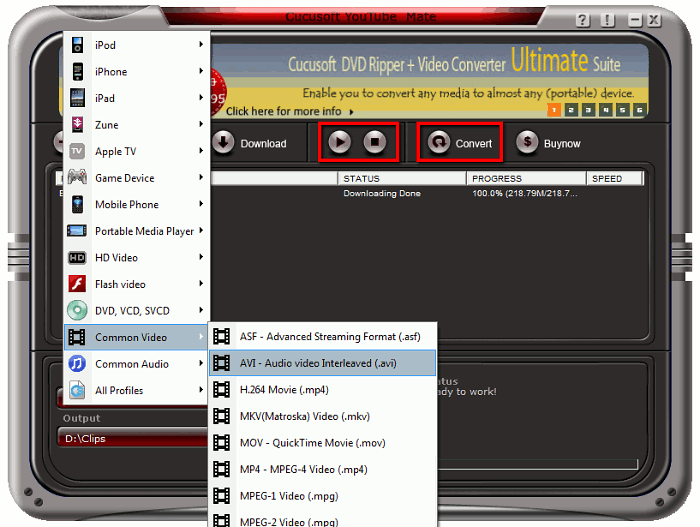
Task: Click the MOV format film icon
Action: 221,443
